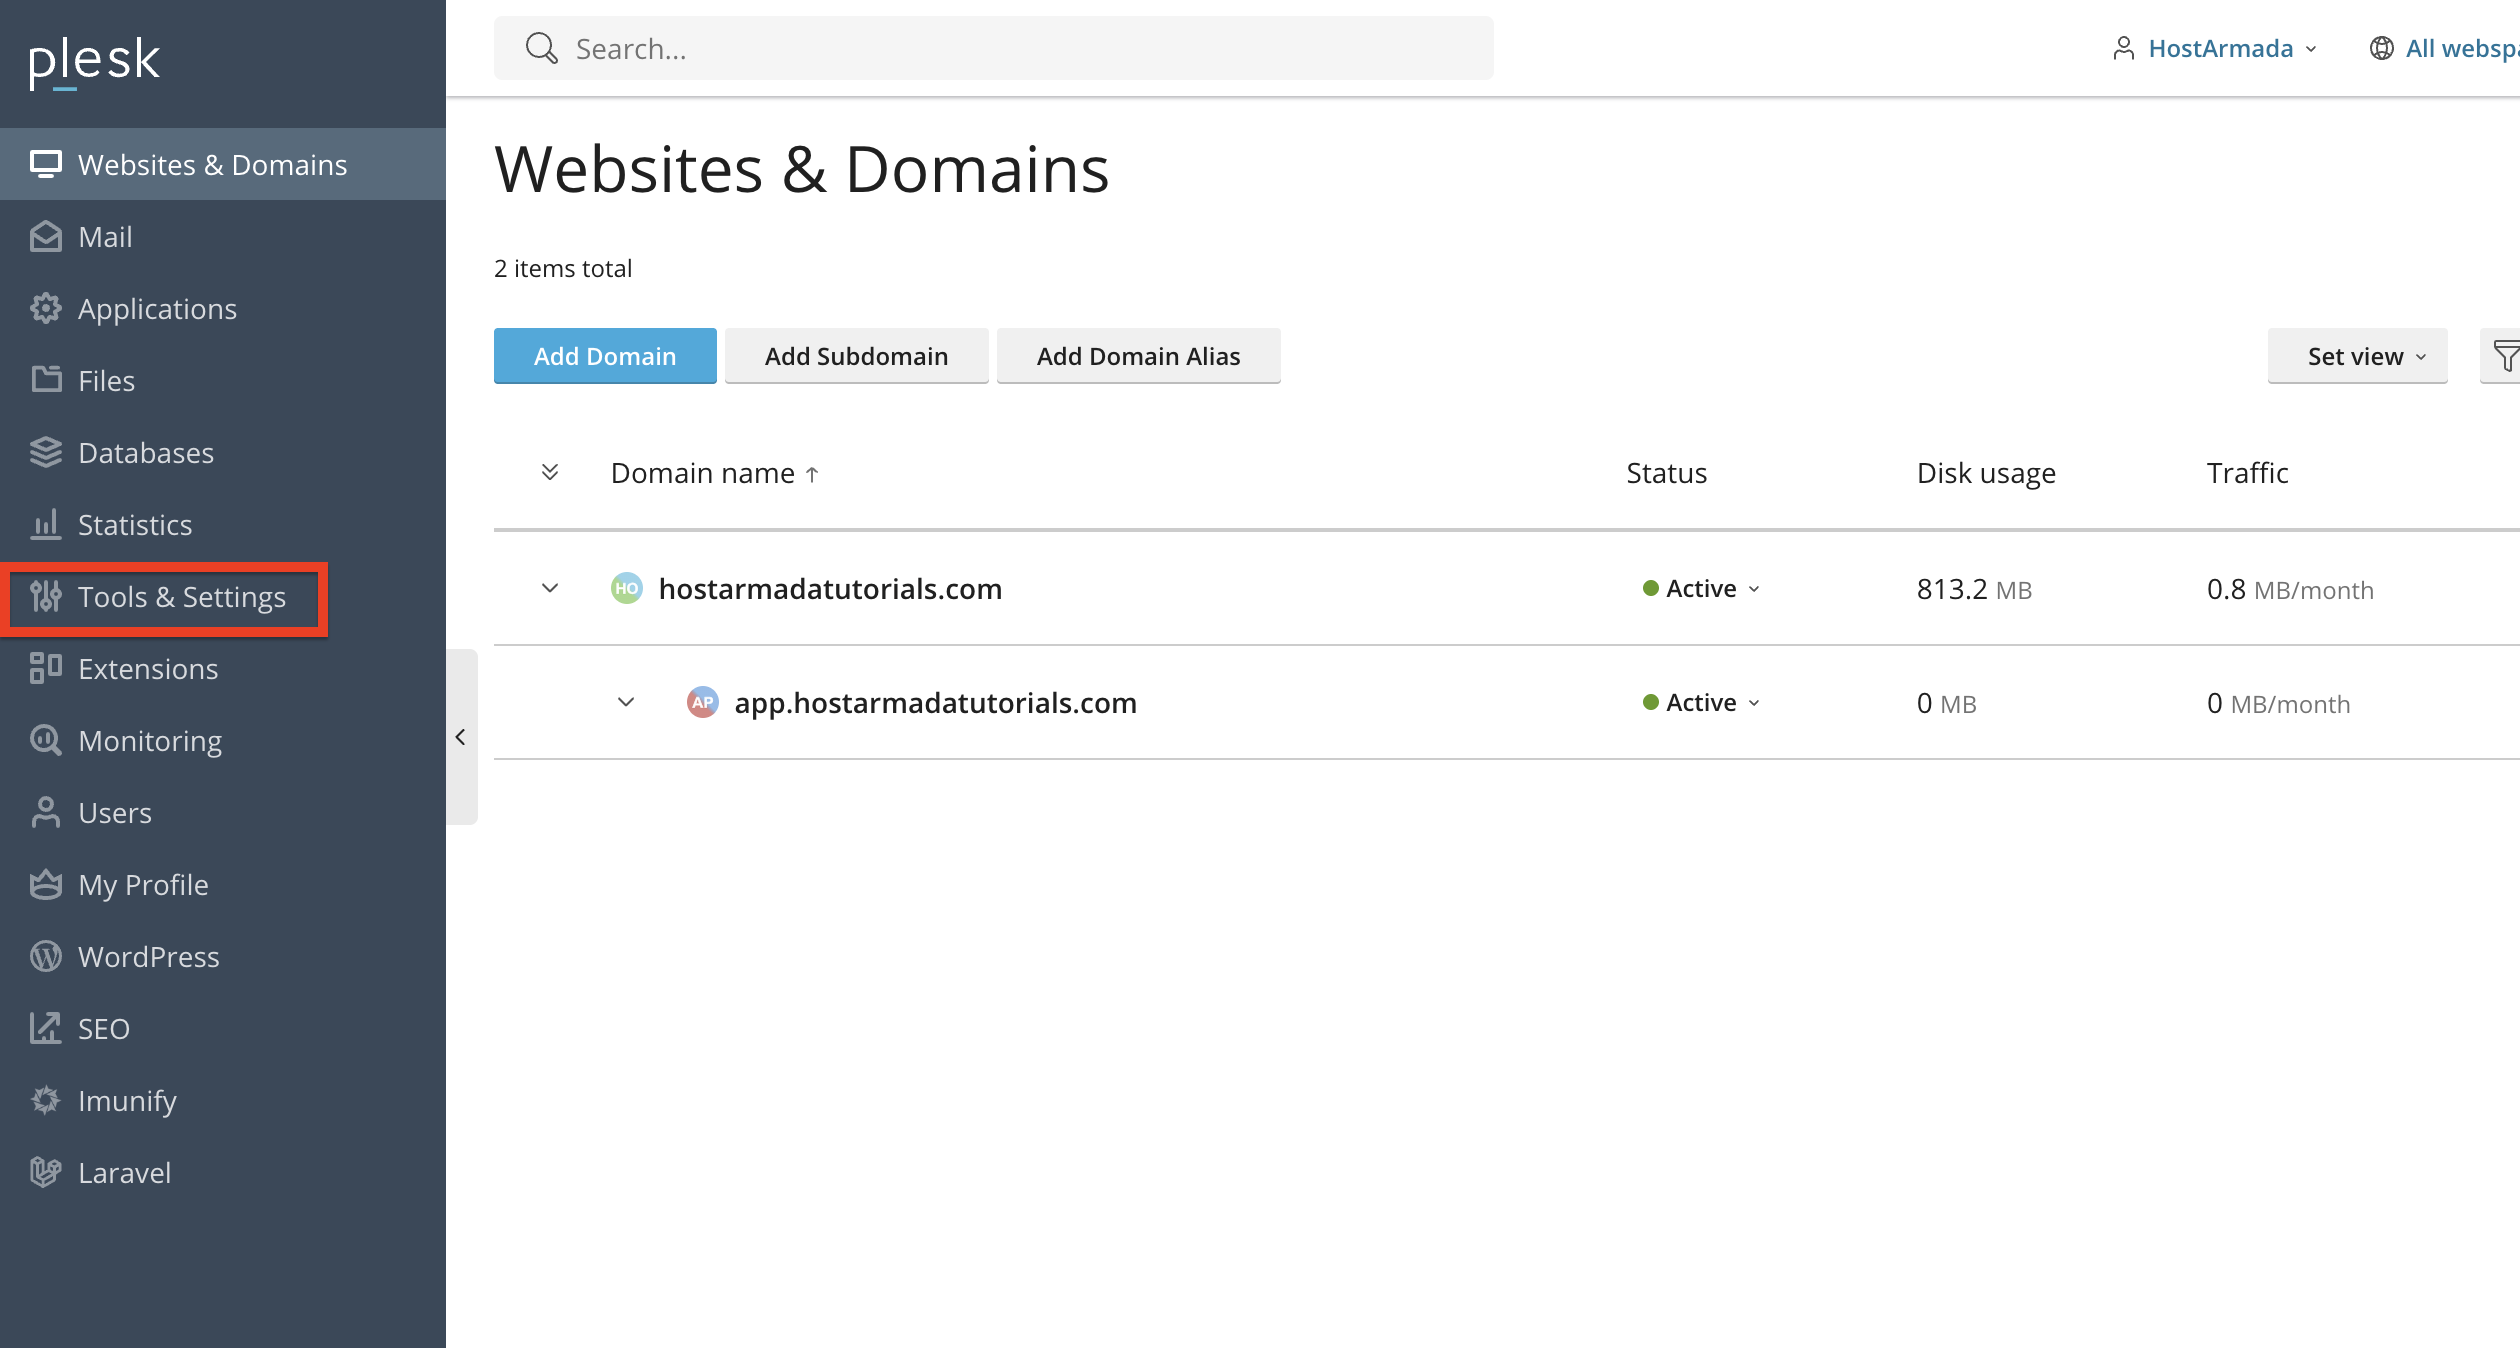Click the Applications gear icon
The width and height of the screenshot is (2520, 1348).
point(46,308)
